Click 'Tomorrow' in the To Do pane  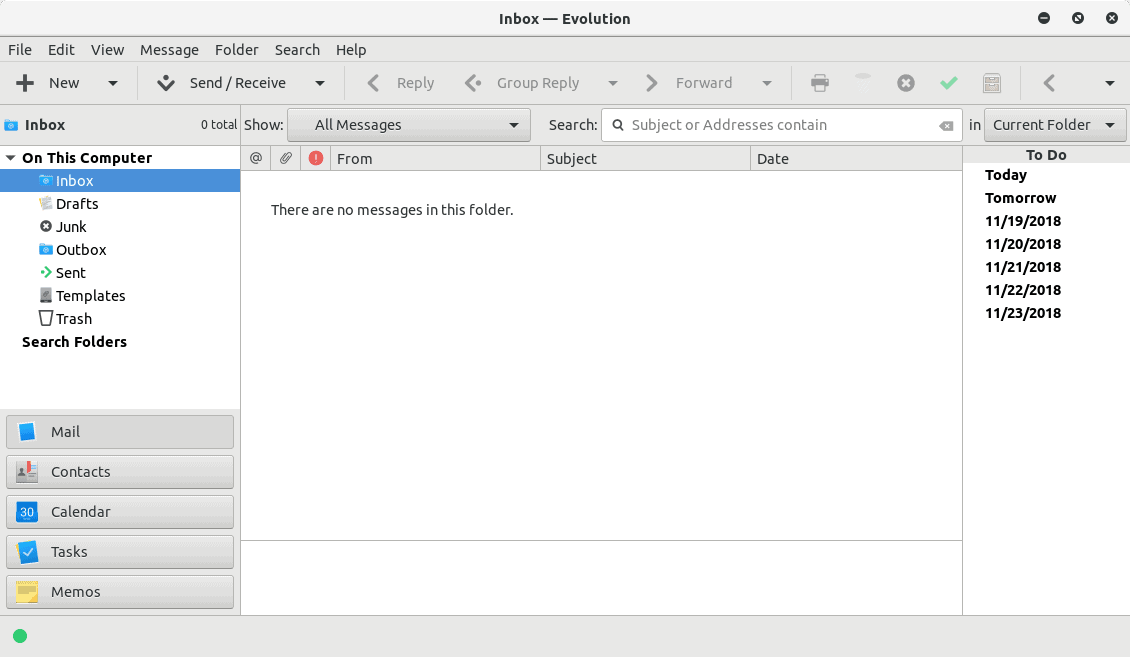click(1020, 198)
